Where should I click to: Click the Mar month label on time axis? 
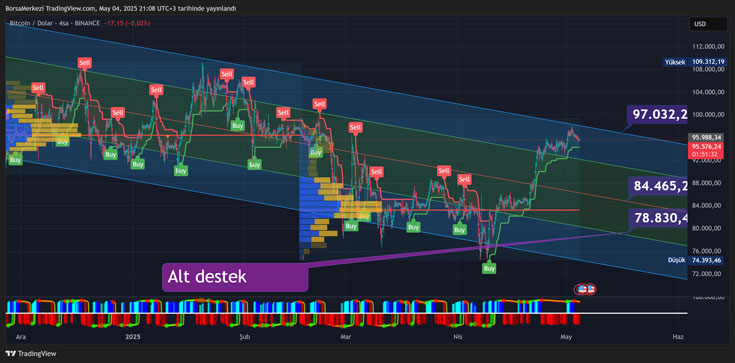(x=347, y=337)
